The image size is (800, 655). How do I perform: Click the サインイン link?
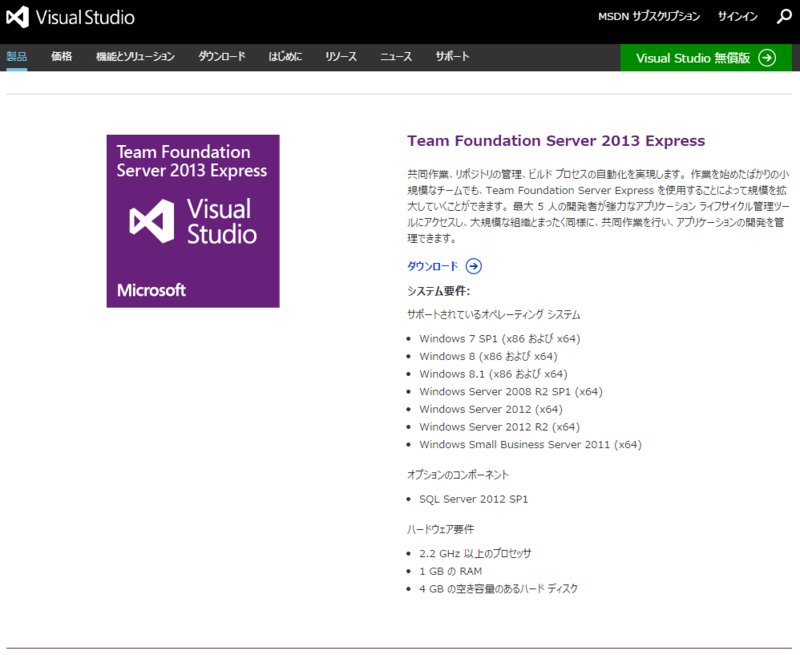737,16
